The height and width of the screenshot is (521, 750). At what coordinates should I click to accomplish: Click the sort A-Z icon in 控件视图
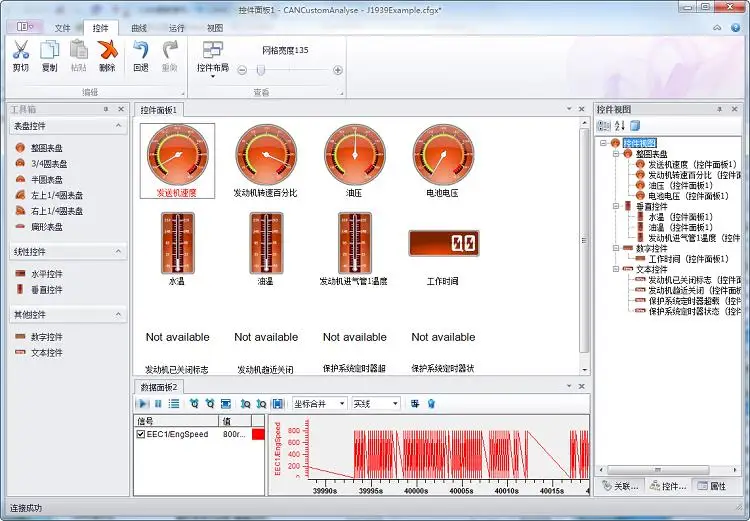(619, 126)
